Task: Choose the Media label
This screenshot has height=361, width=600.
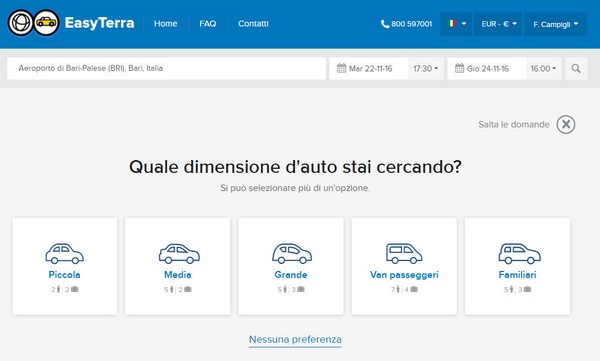Action: pyautogui.click(x=178, y=274)
